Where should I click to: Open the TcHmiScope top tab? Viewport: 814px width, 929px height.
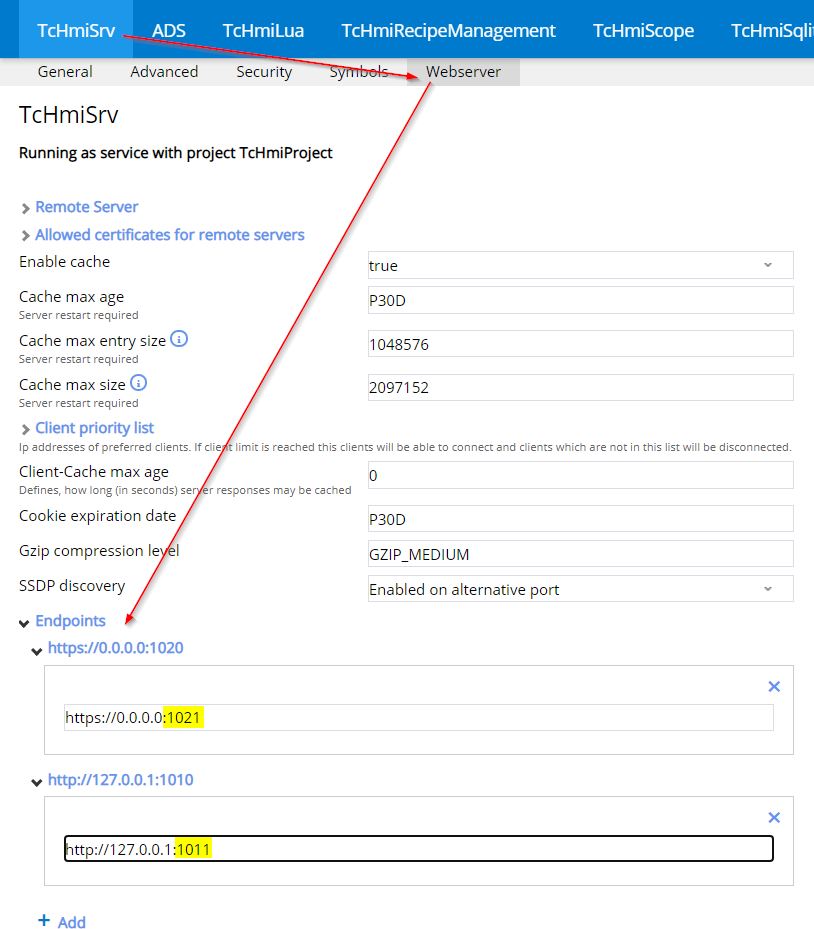click(643, 30)
